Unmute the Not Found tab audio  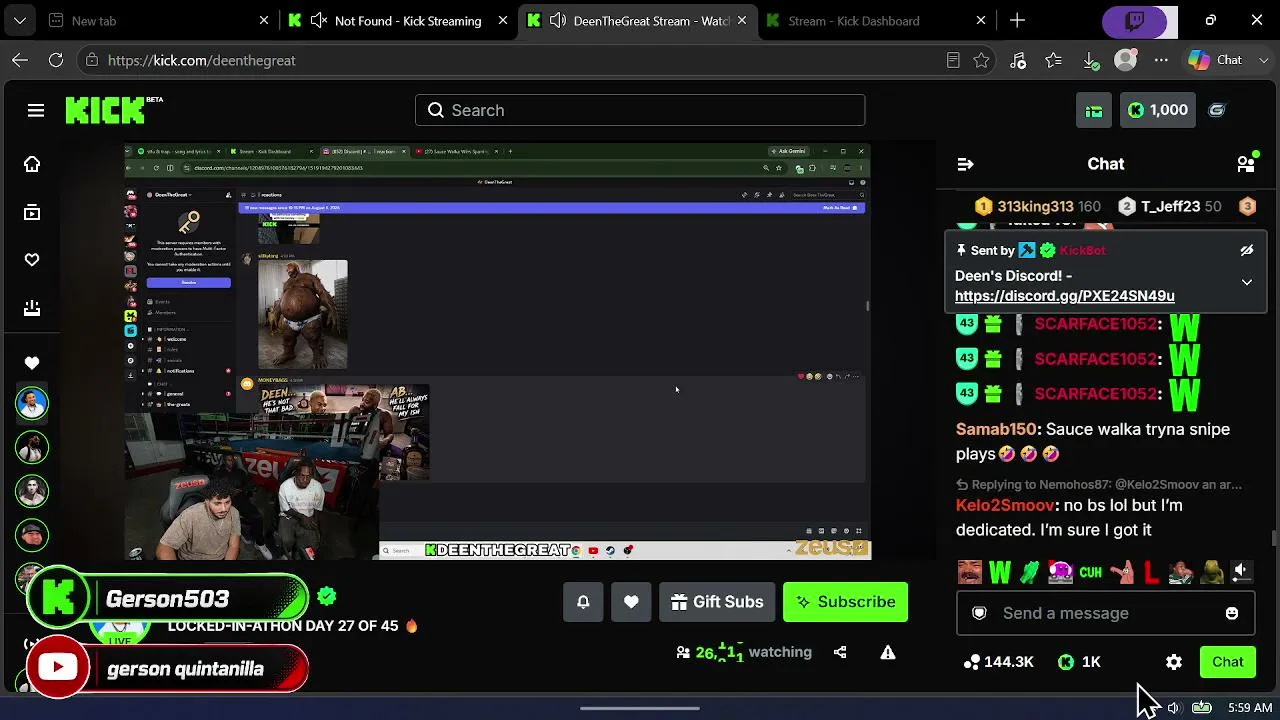pos(320,20)
